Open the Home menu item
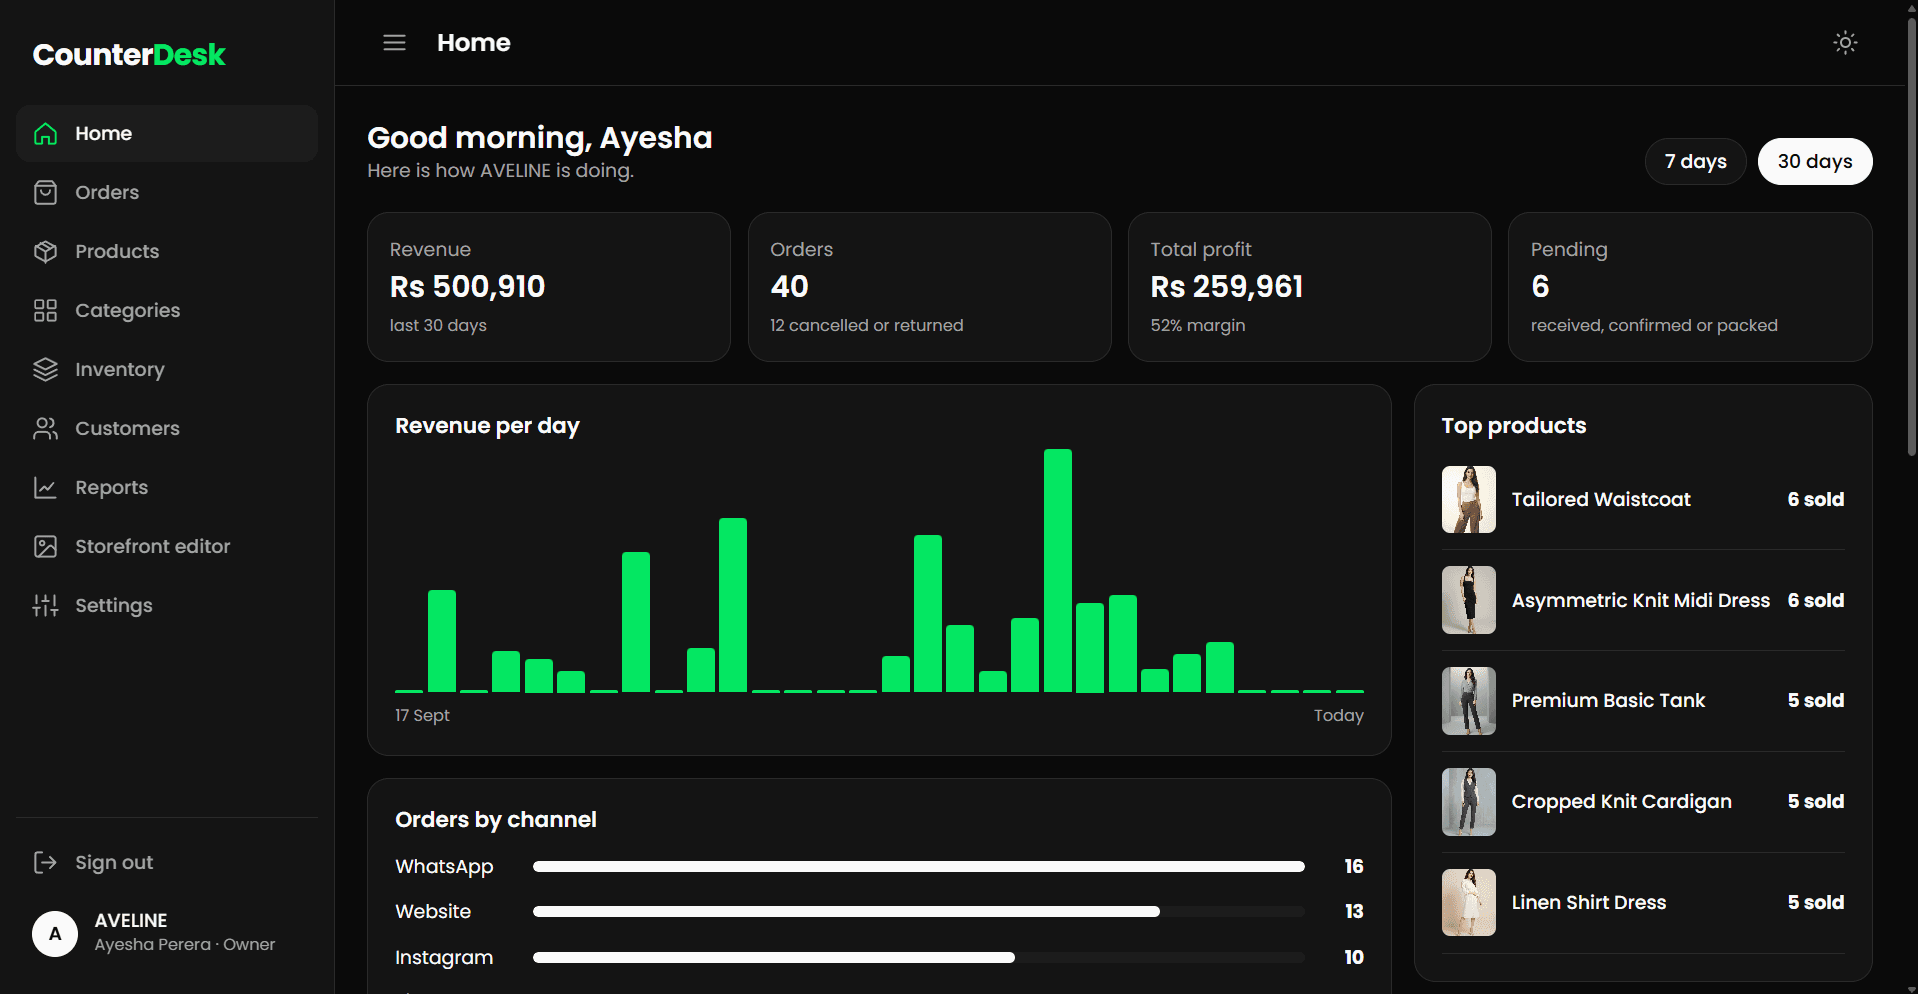 point(167,134)
